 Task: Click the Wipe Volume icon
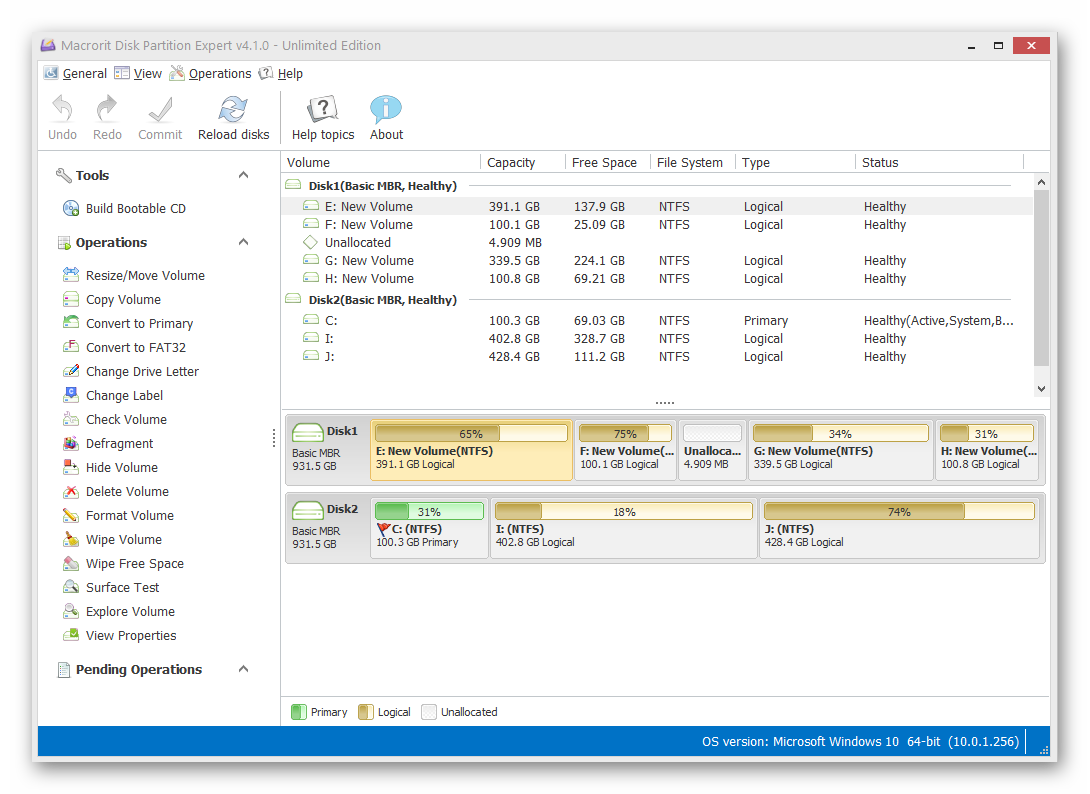pos(71,540)
